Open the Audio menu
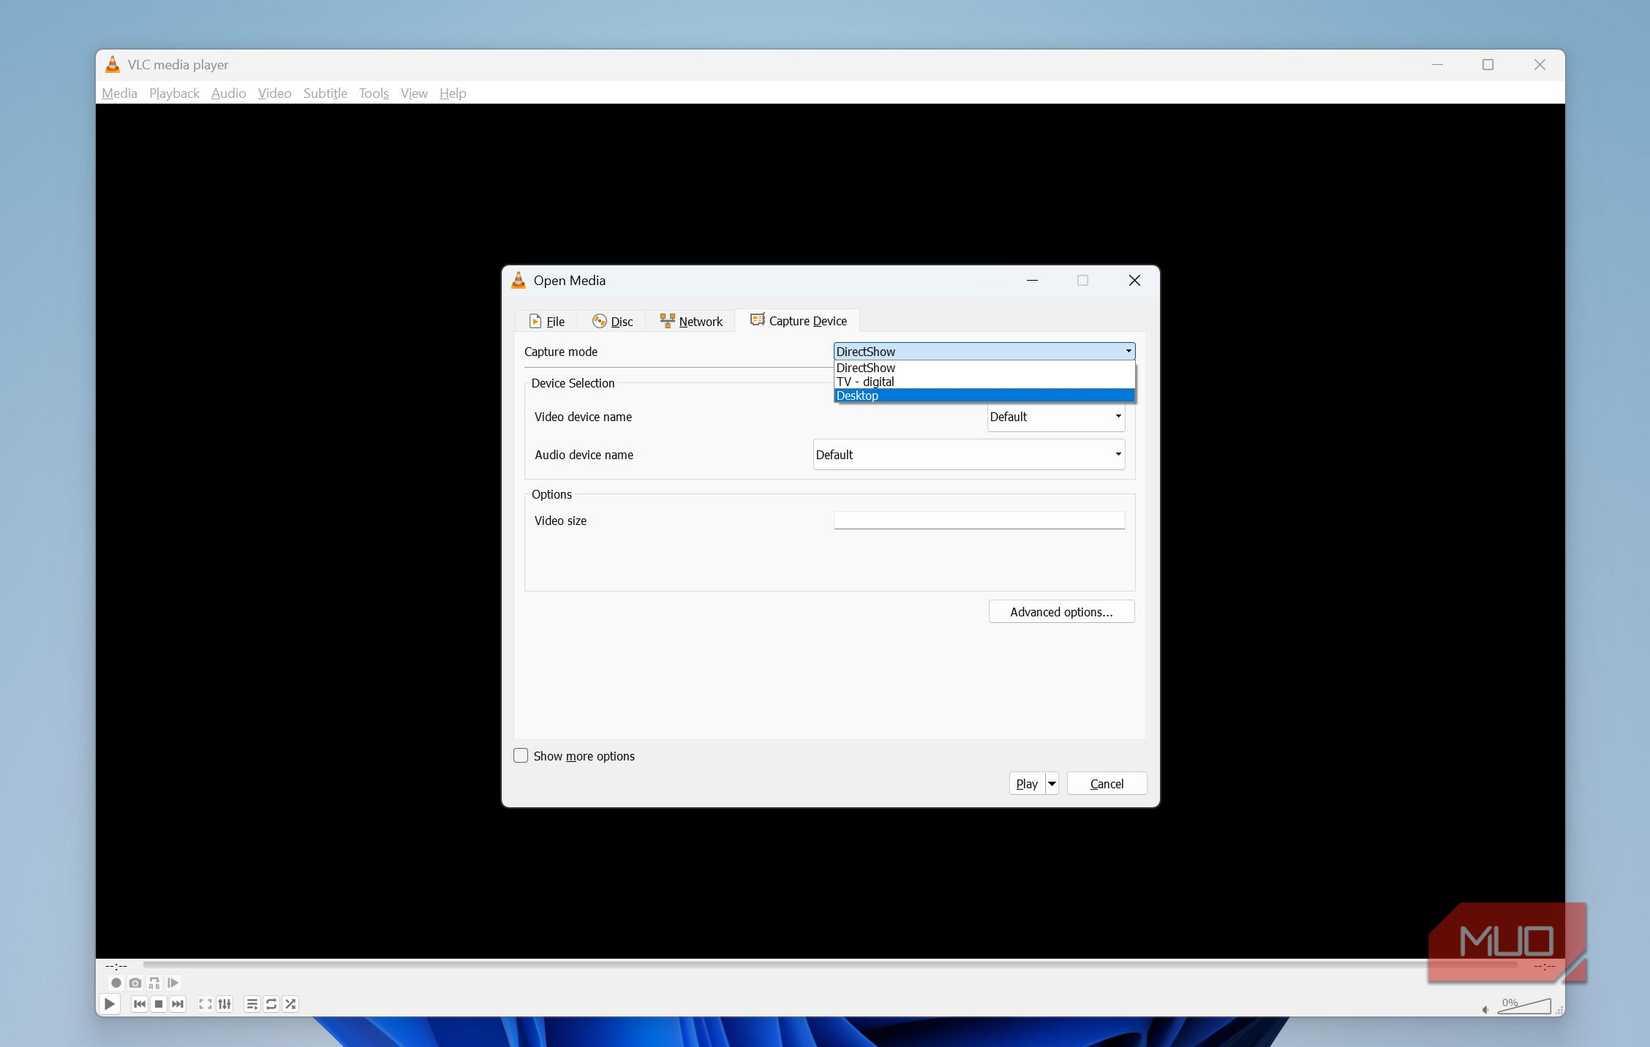Image resolution: width=1650 pixels, height=1047 pixels. coord(228,93)
